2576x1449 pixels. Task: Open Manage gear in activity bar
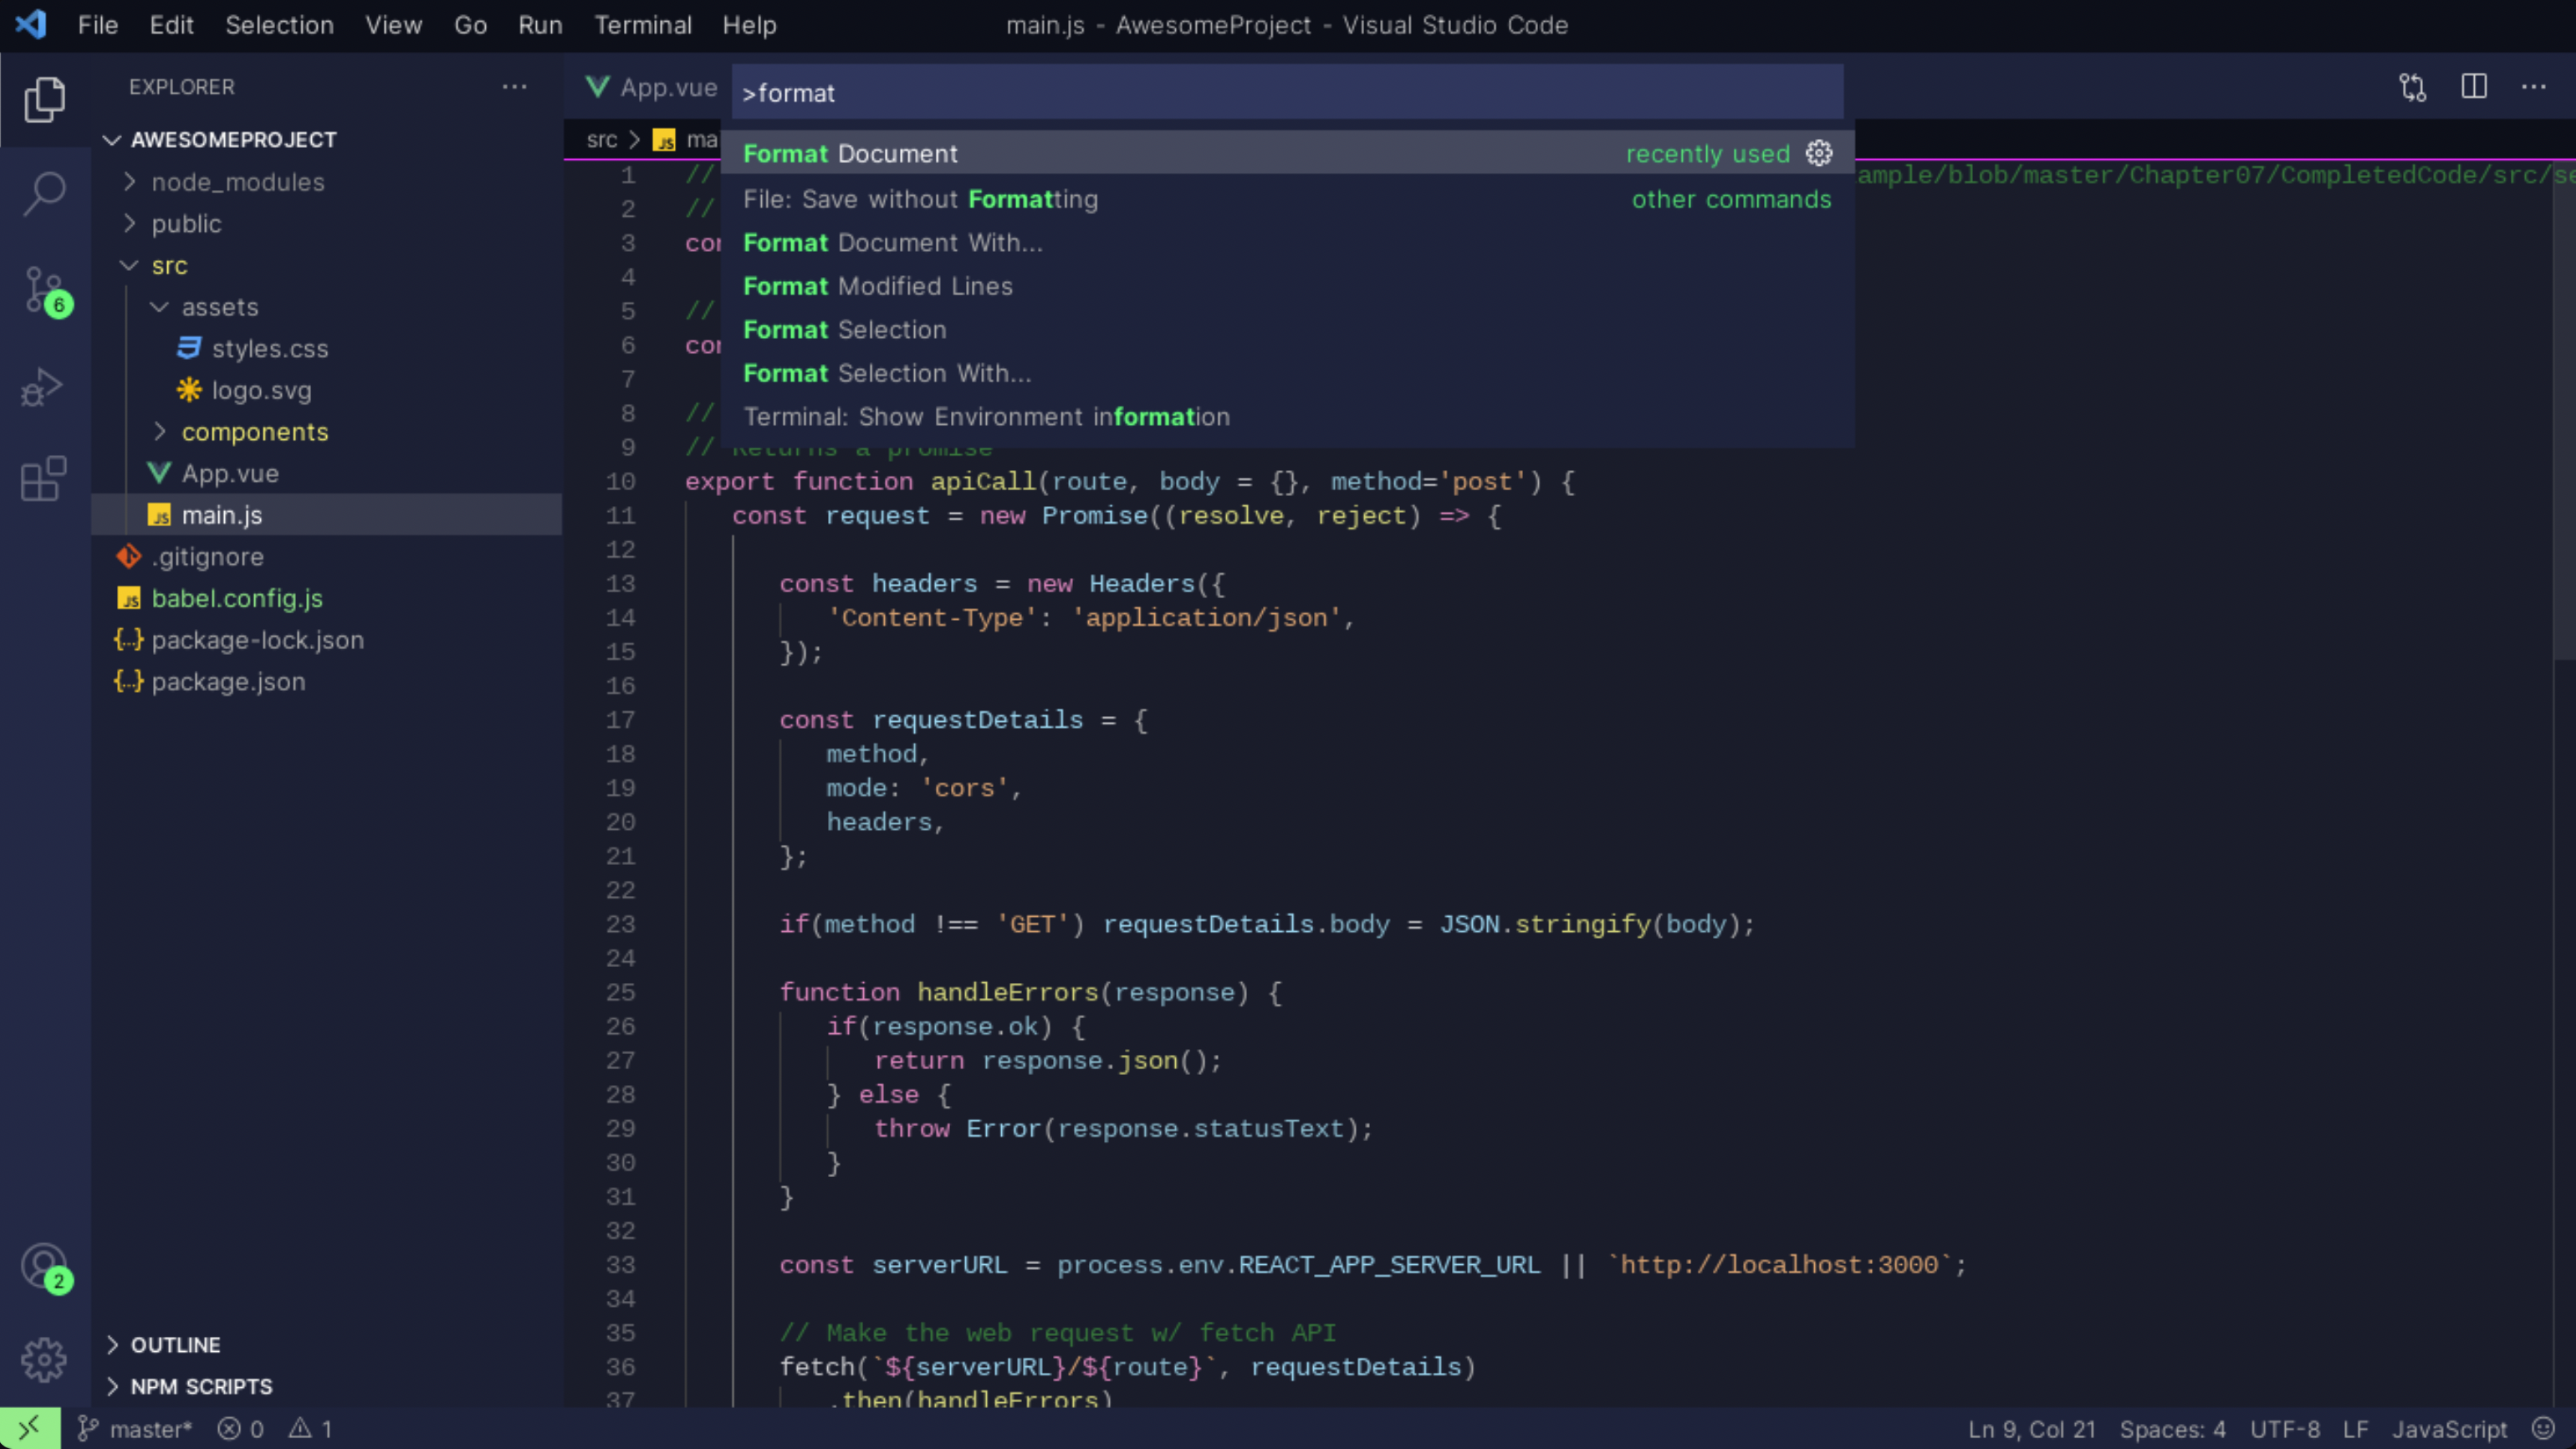tap(44, 1359)
